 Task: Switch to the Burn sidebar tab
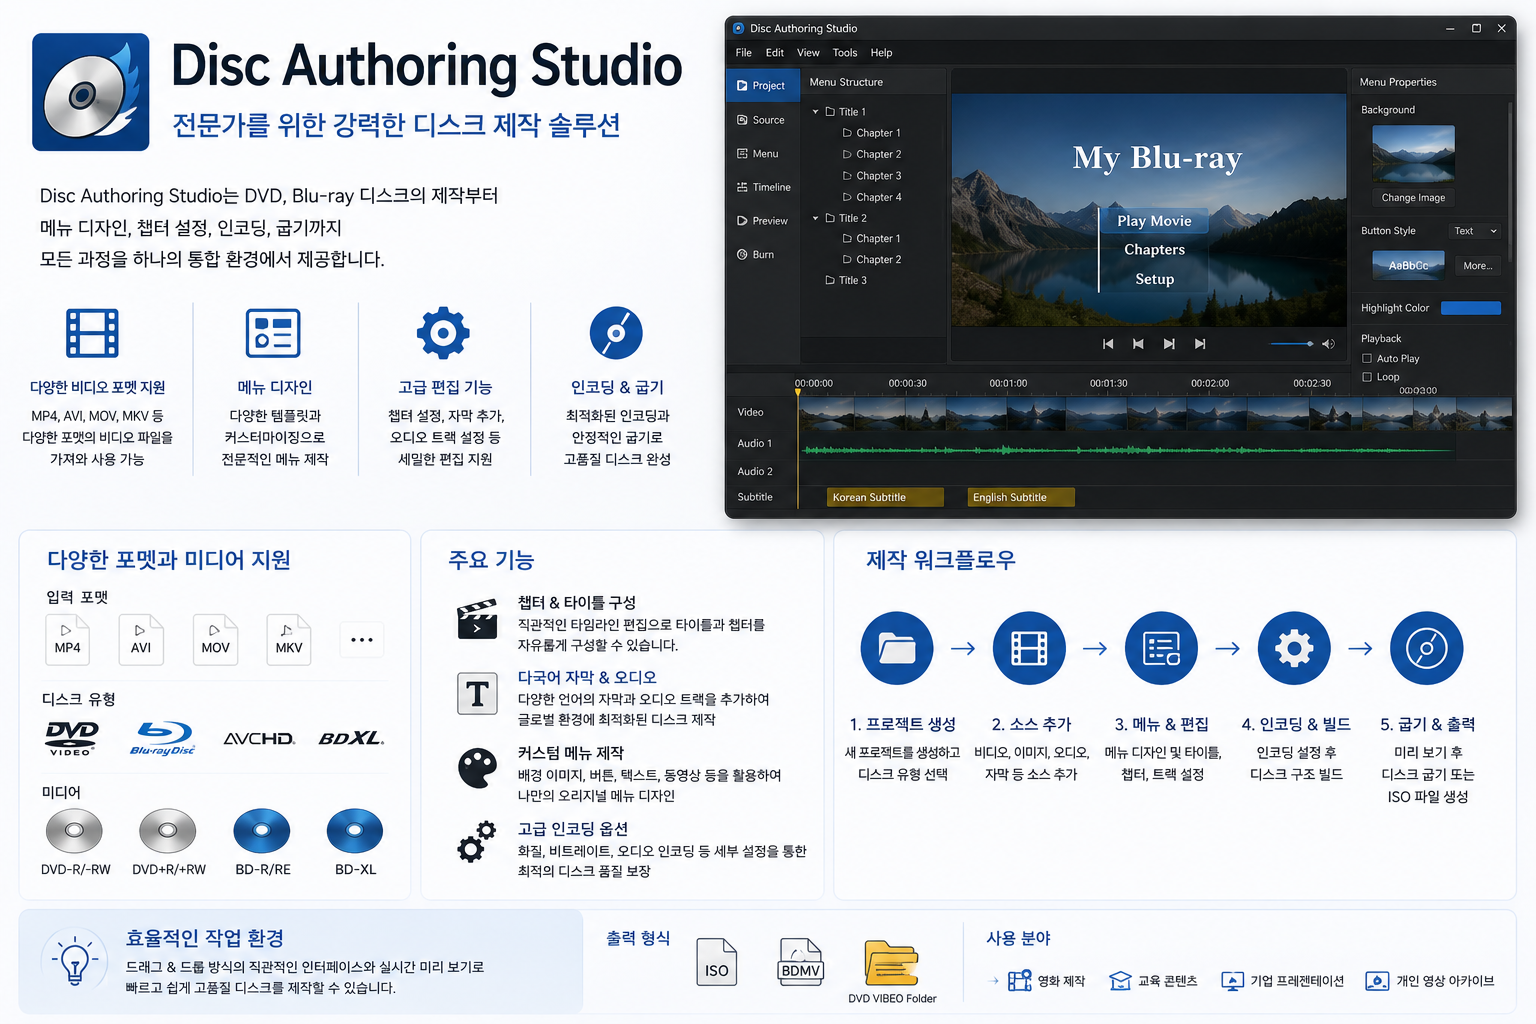(762, 255)
